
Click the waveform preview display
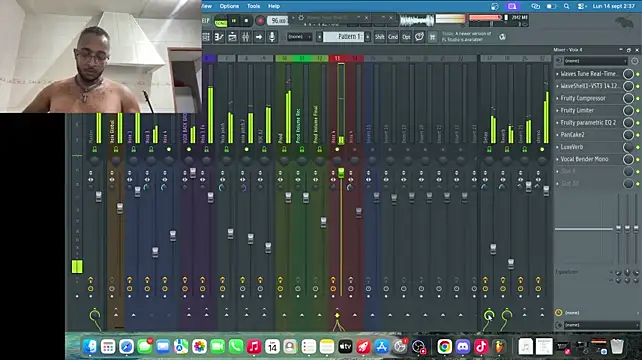tap(417, 20)
